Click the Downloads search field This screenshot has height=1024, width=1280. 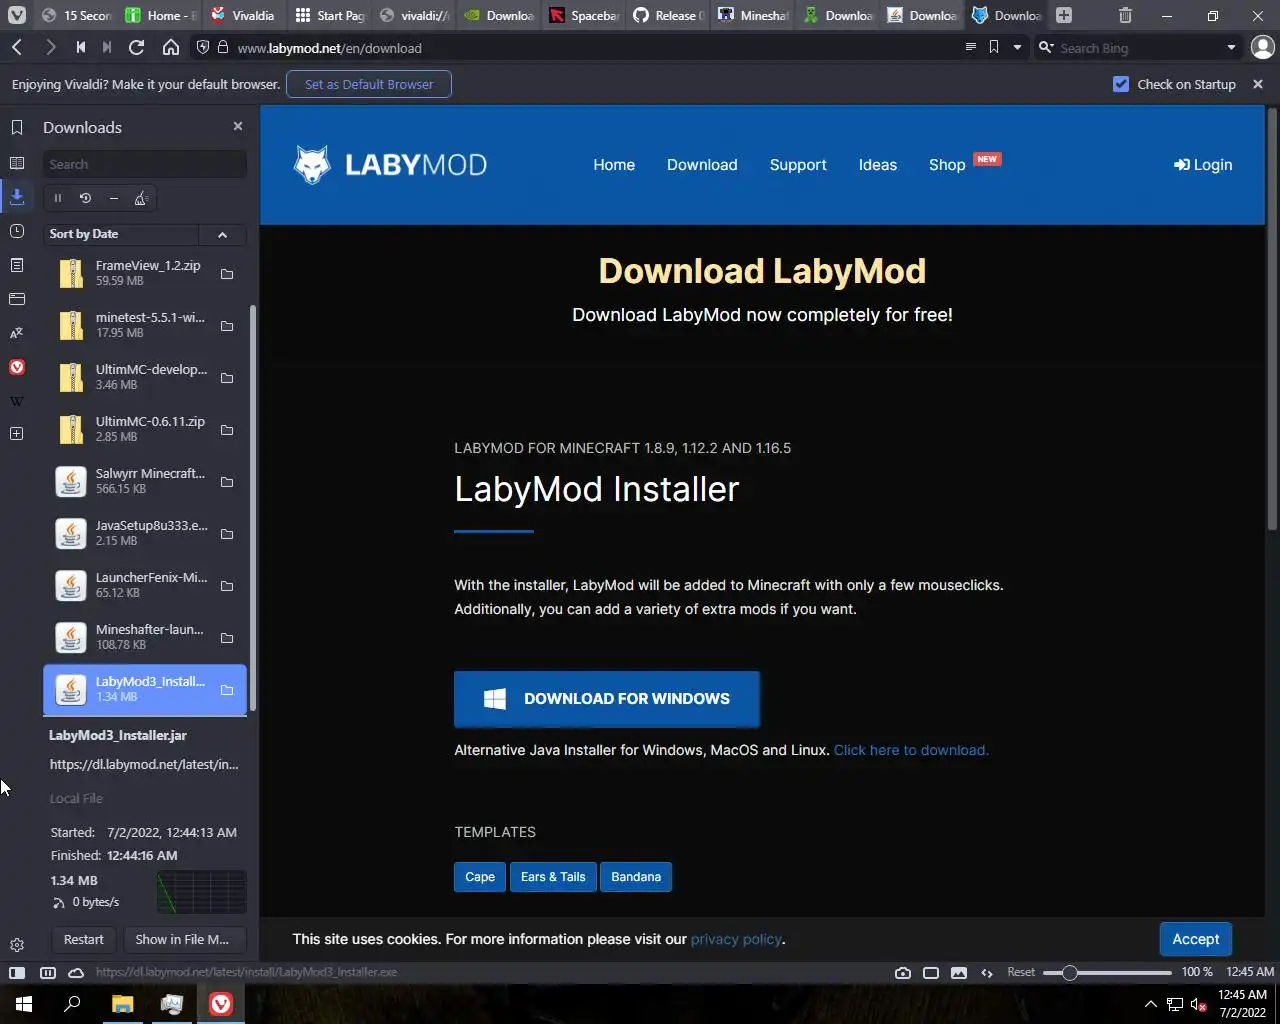145,164
